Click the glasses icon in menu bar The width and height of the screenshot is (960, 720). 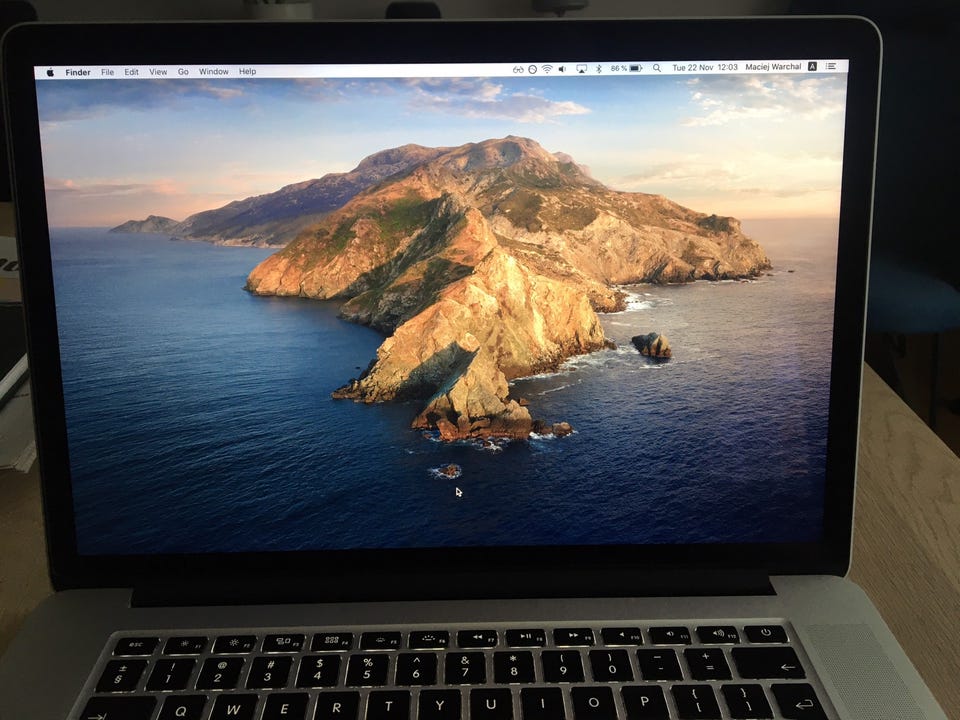pos(518,69)
